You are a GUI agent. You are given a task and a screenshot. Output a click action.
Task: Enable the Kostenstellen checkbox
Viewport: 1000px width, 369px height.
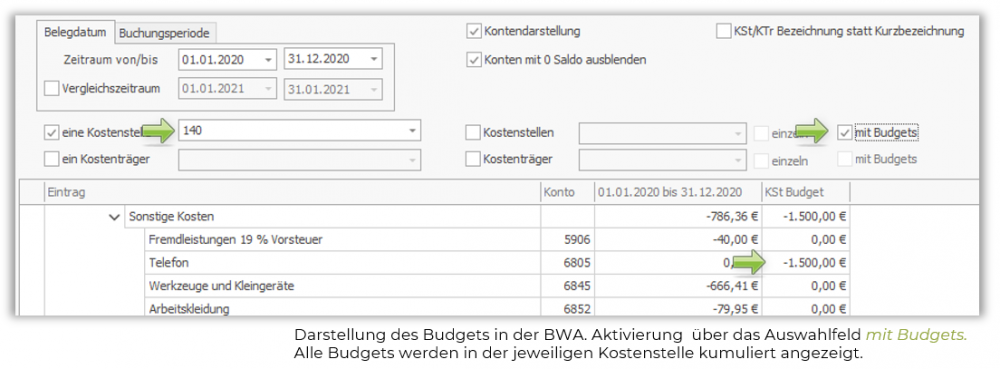(x=473, y=133)
